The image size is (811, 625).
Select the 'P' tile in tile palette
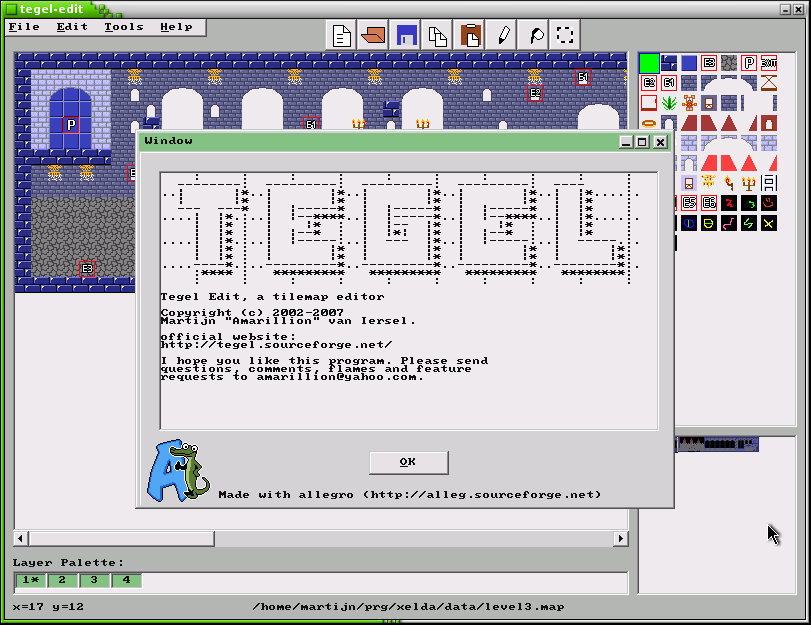click(x=749, y=63)
